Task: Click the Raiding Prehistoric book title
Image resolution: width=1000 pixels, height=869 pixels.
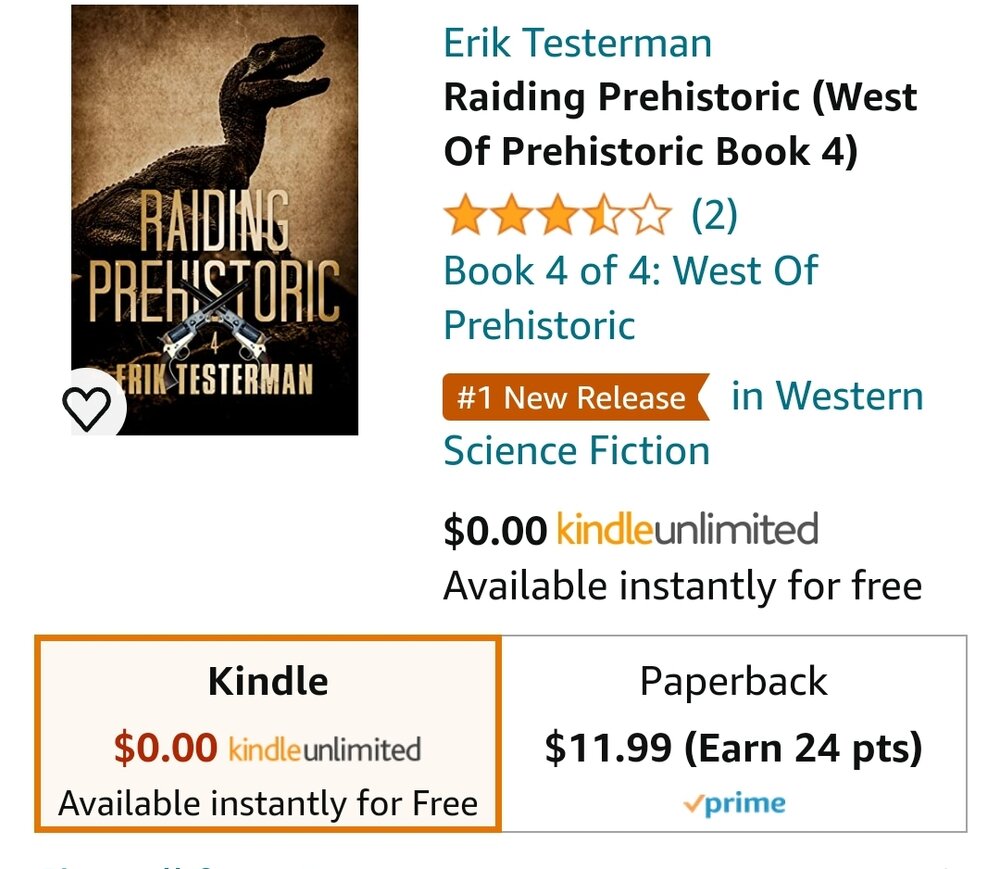Action: [x=680, y=123]
